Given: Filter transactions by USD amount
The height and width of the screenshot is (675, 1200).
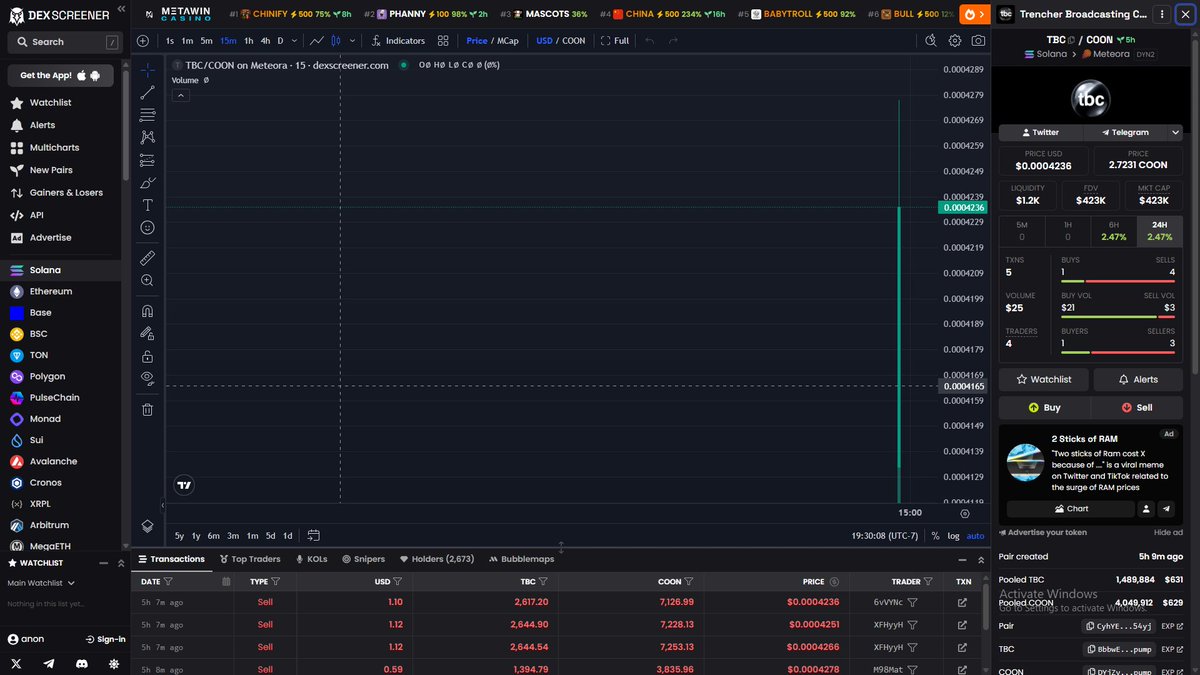Looking at the screenshot, I should coord(397,581).
